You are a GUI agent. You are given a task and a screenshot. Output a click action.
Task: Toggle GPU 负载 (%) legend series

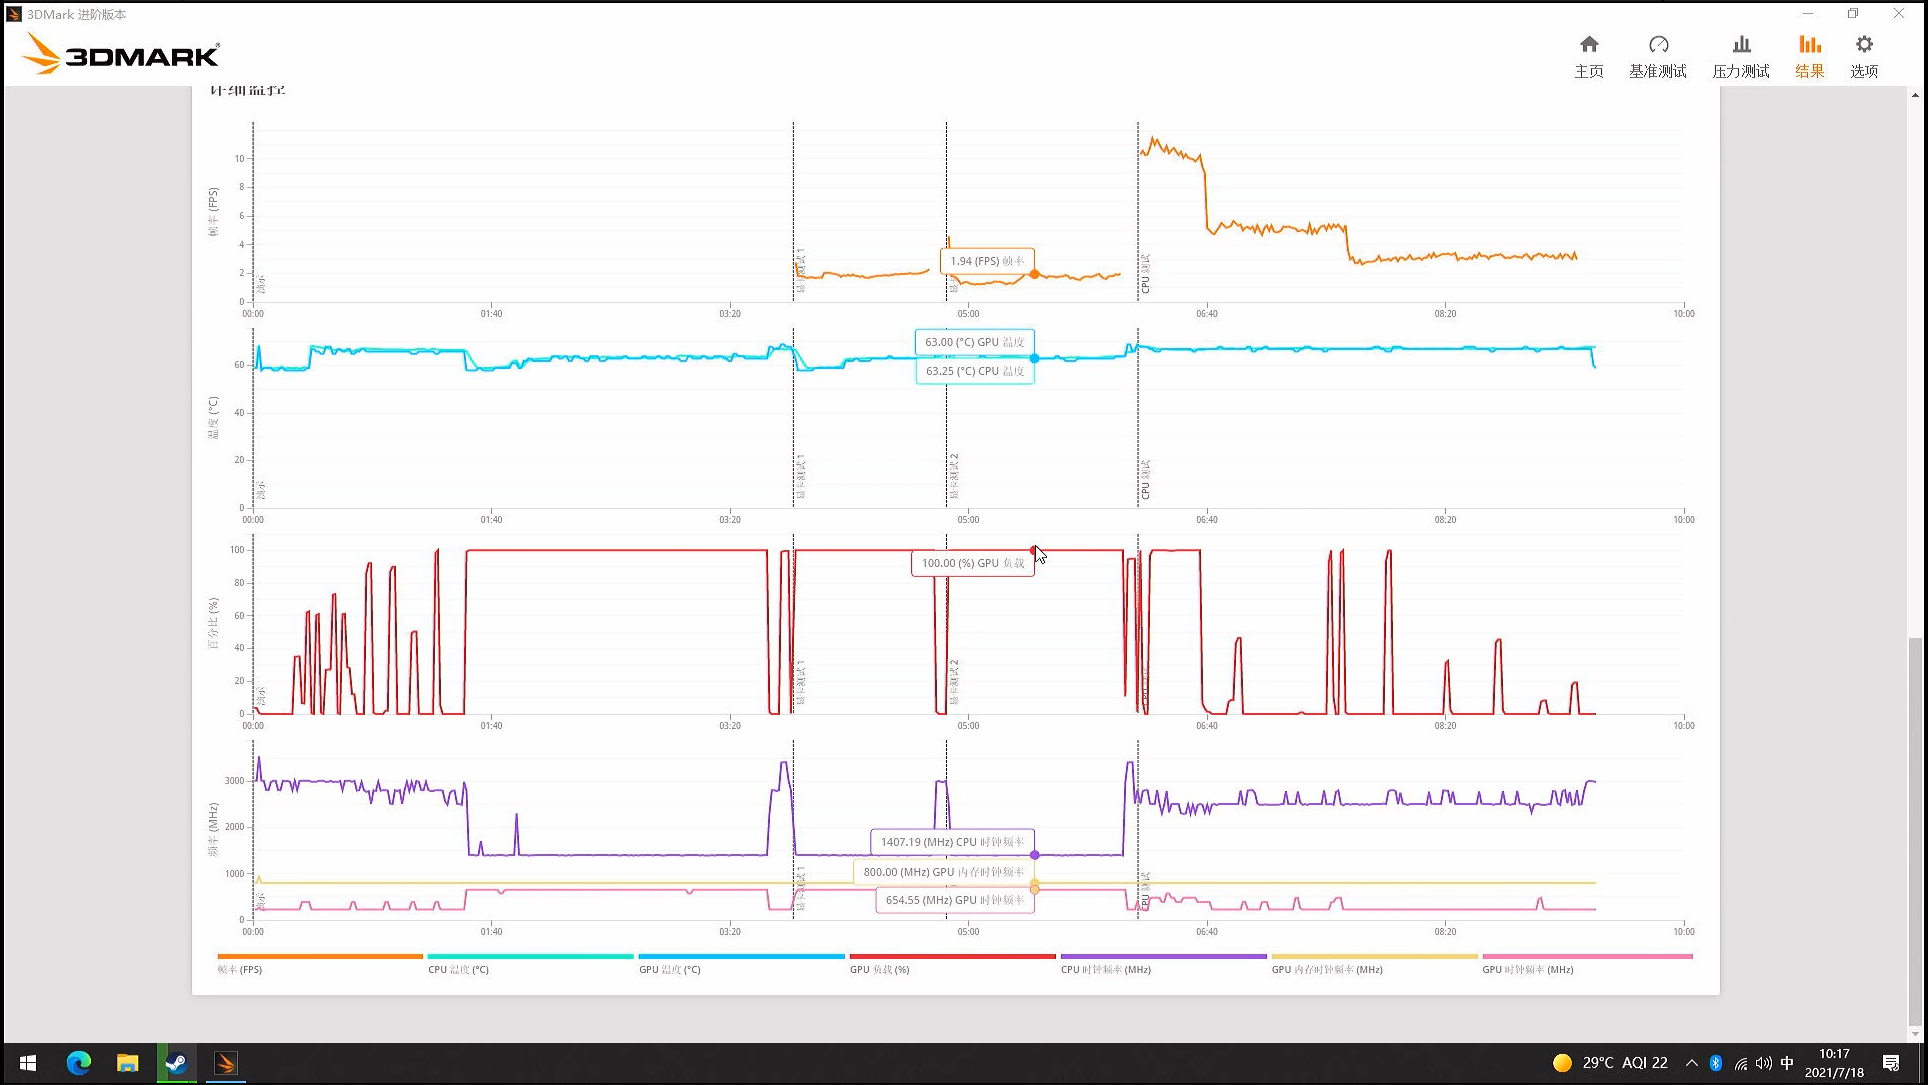pos(879,969)
